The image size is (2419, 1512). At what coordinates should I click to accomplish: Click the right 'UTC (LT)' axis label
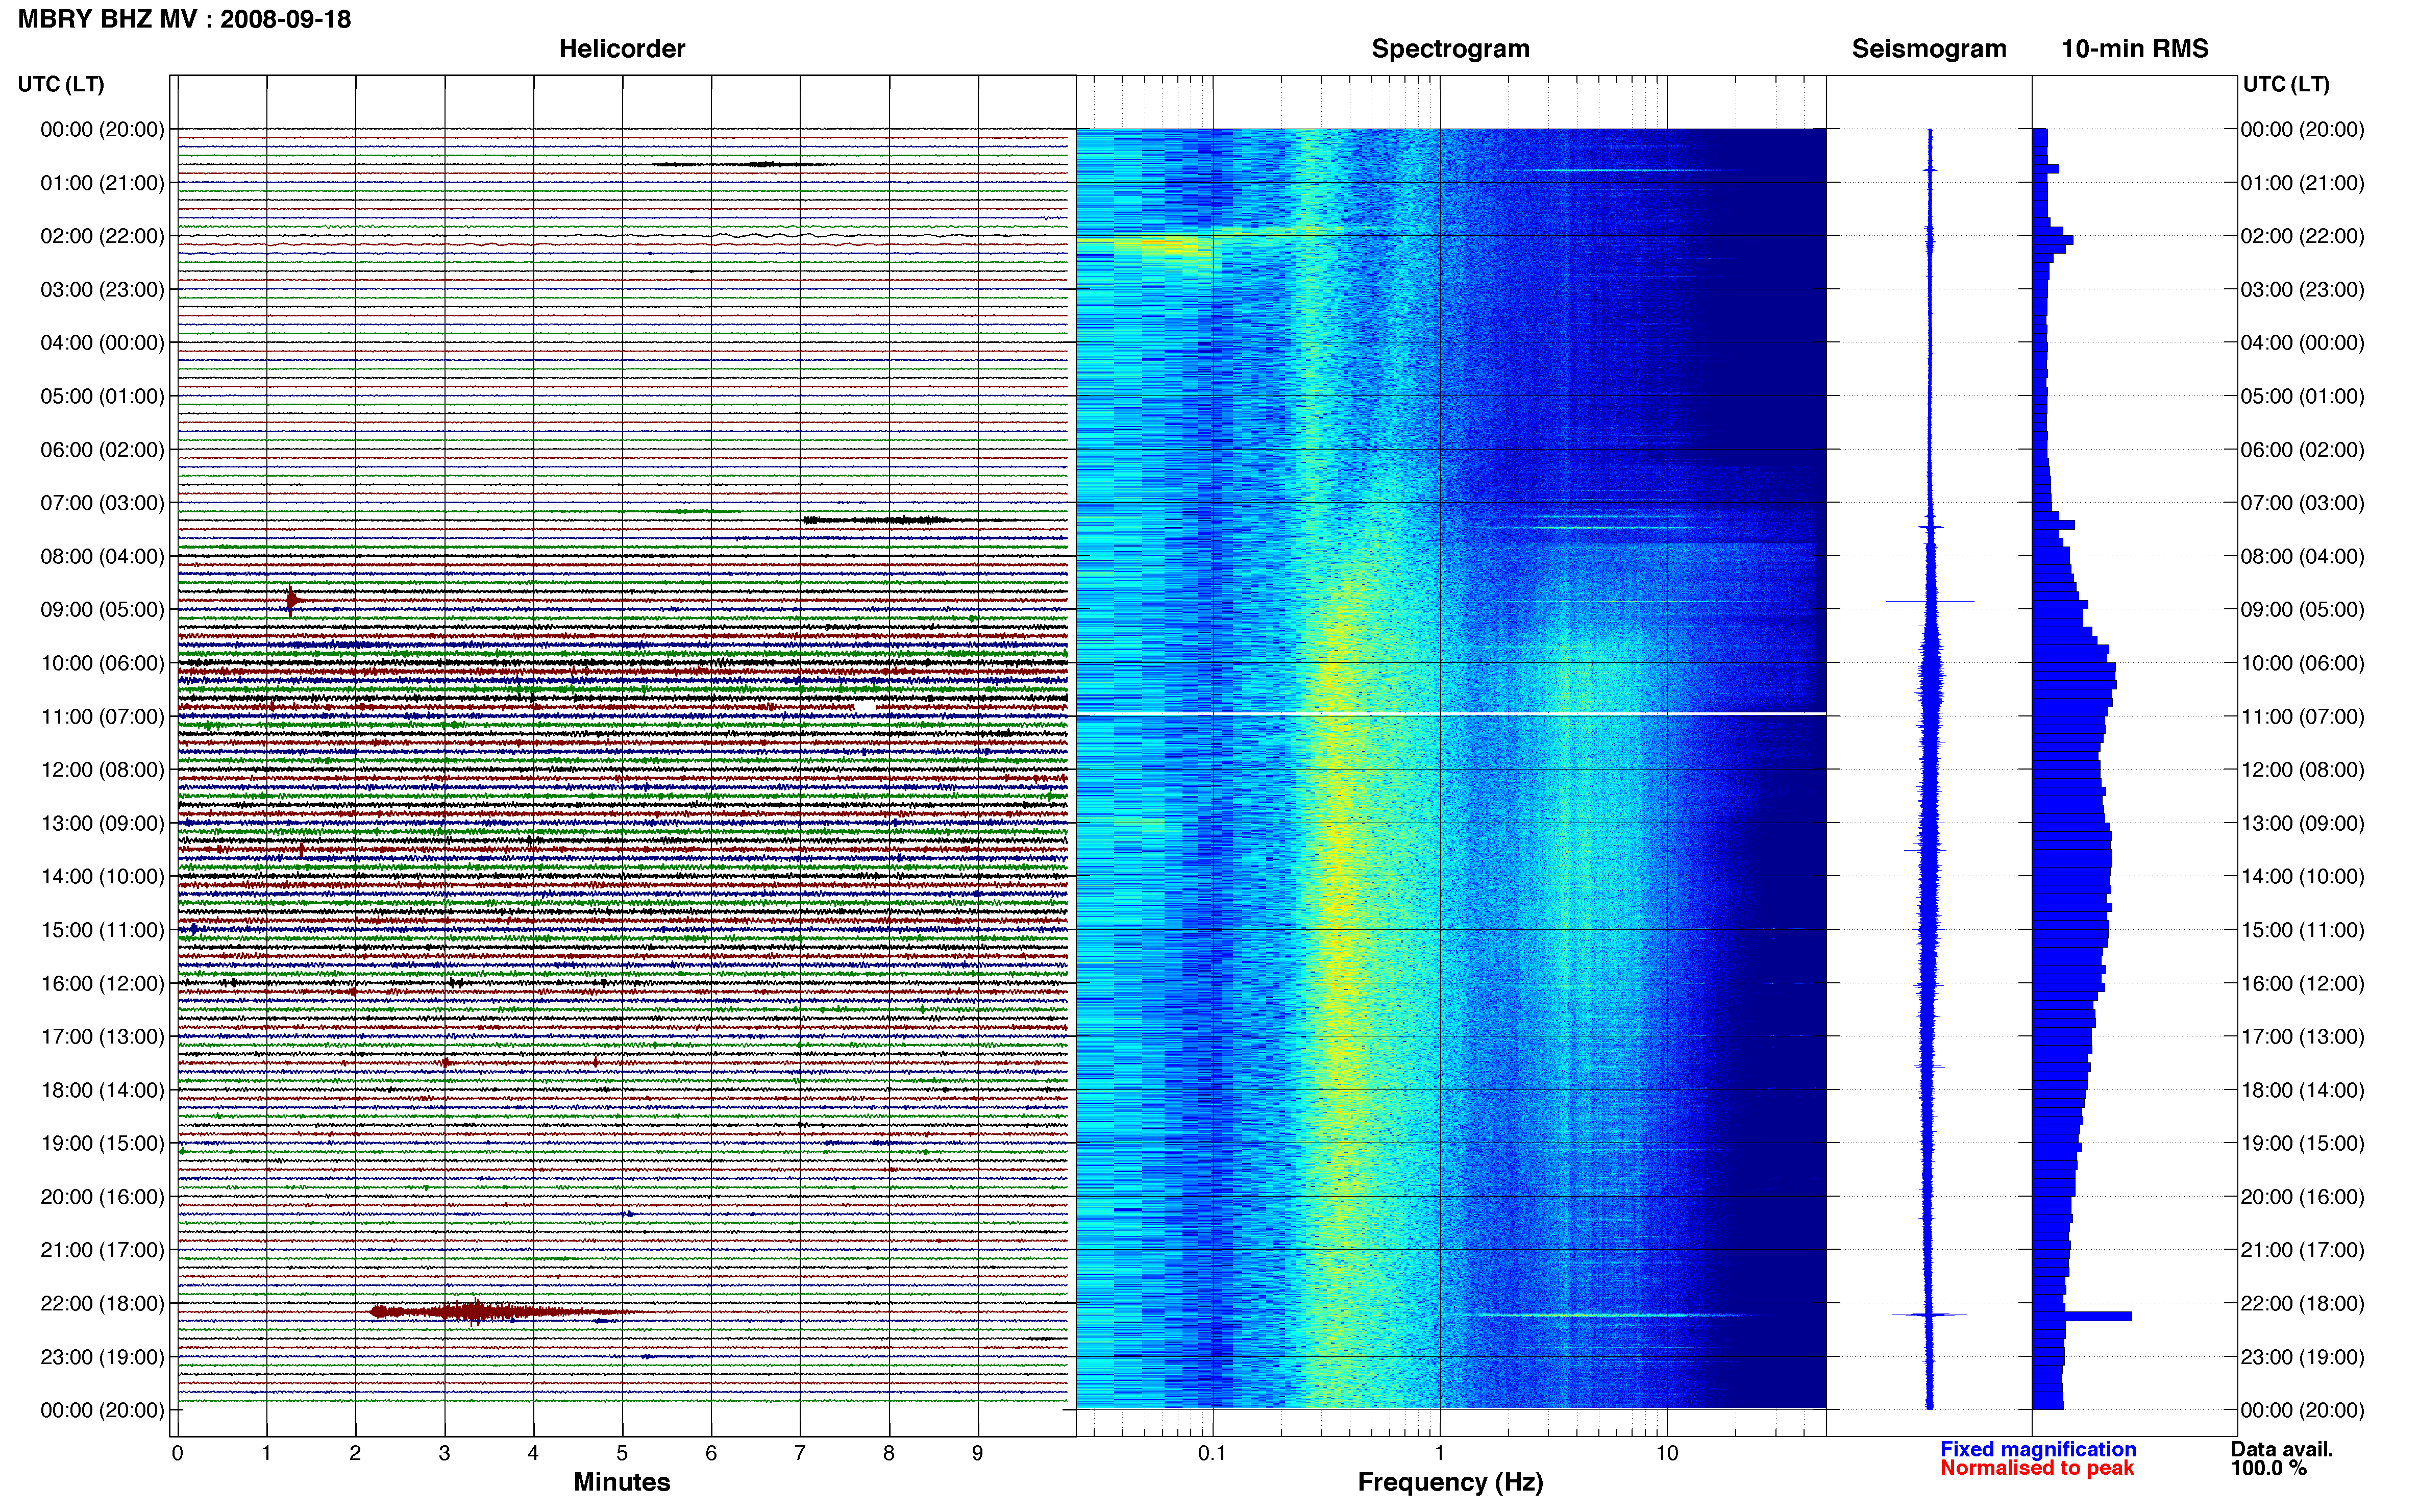2286,84
